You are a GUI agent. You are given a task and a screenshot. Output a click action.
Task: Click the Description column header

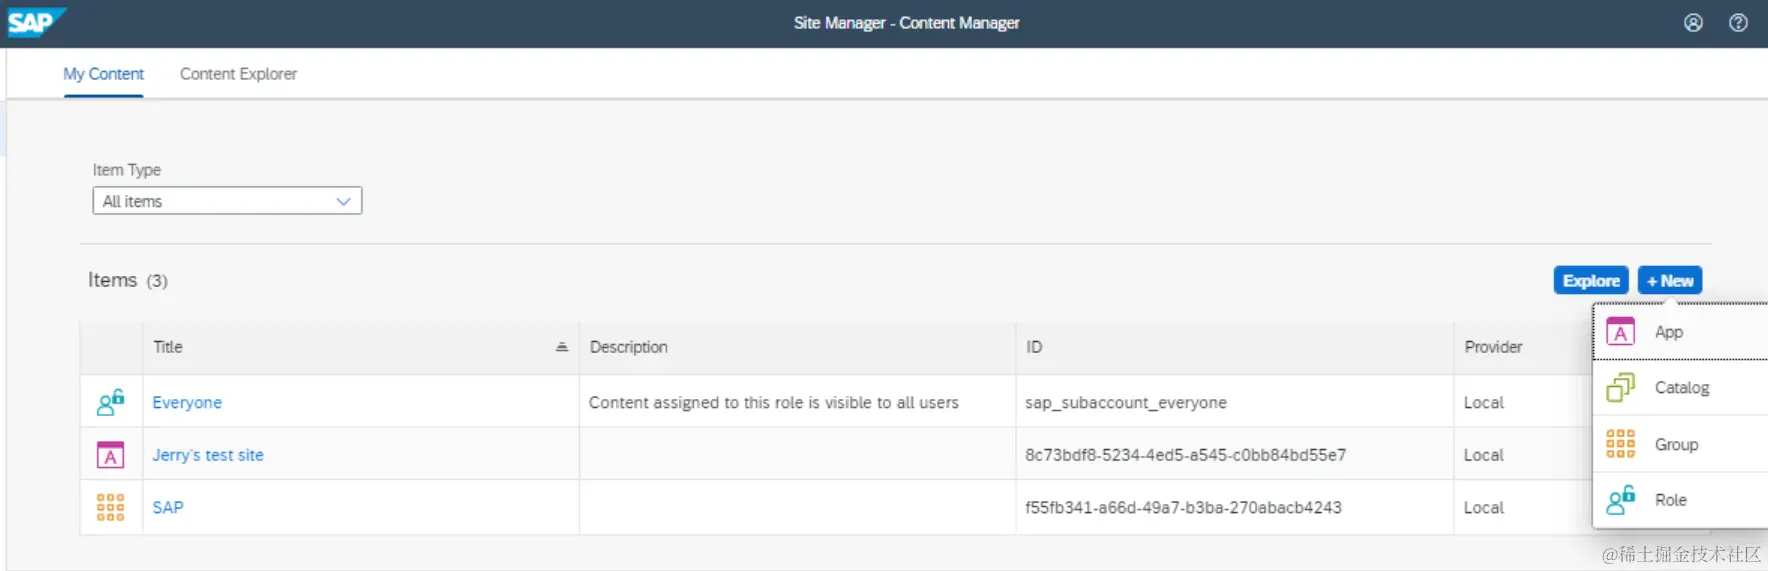coord(797,347)
